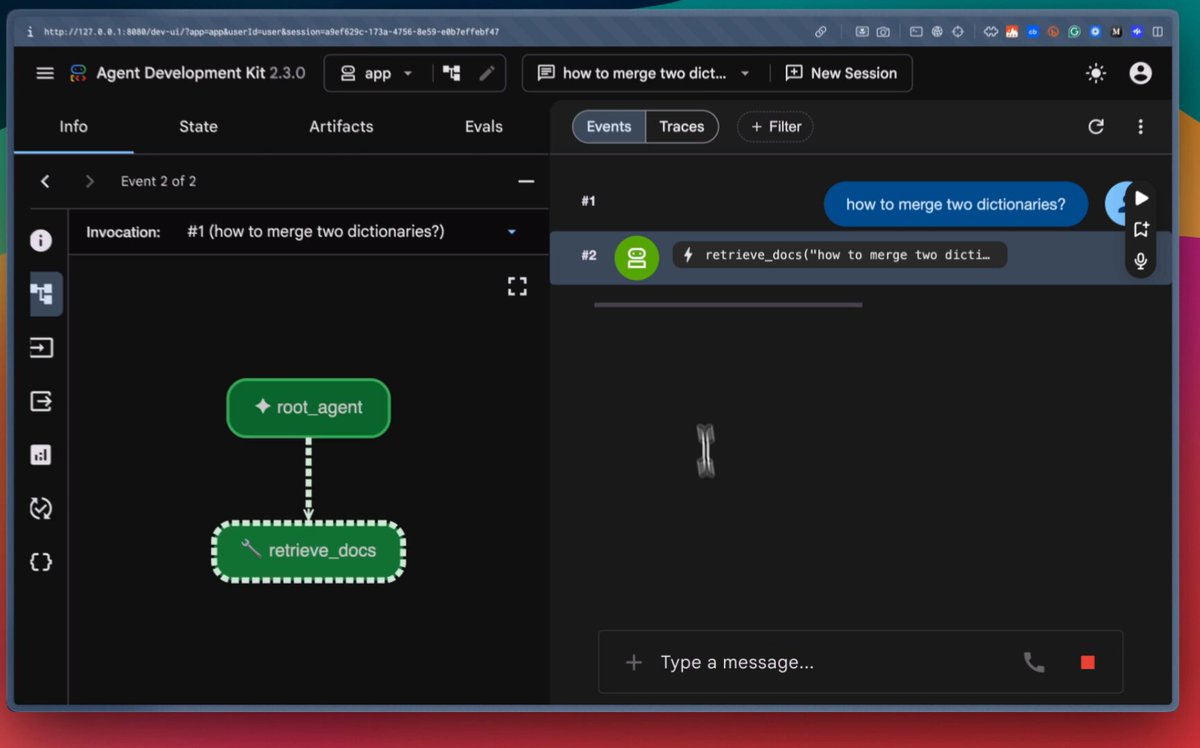Screen dimensions: 1200x748
Task: Click the Type a message field
Action: [x=830, y=662]
